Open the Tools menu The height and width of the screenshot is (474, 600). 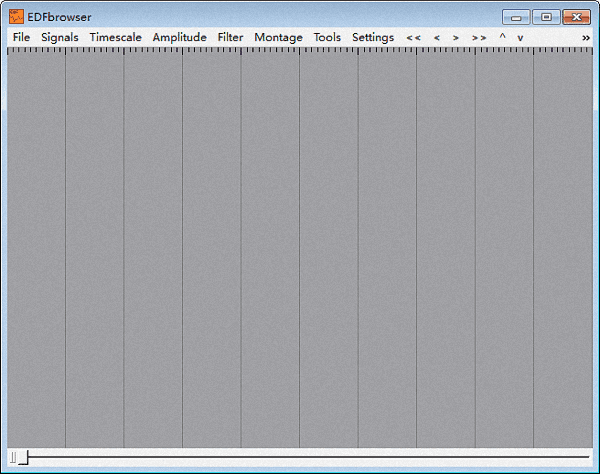pyautogui.click(x=327, y=38)
